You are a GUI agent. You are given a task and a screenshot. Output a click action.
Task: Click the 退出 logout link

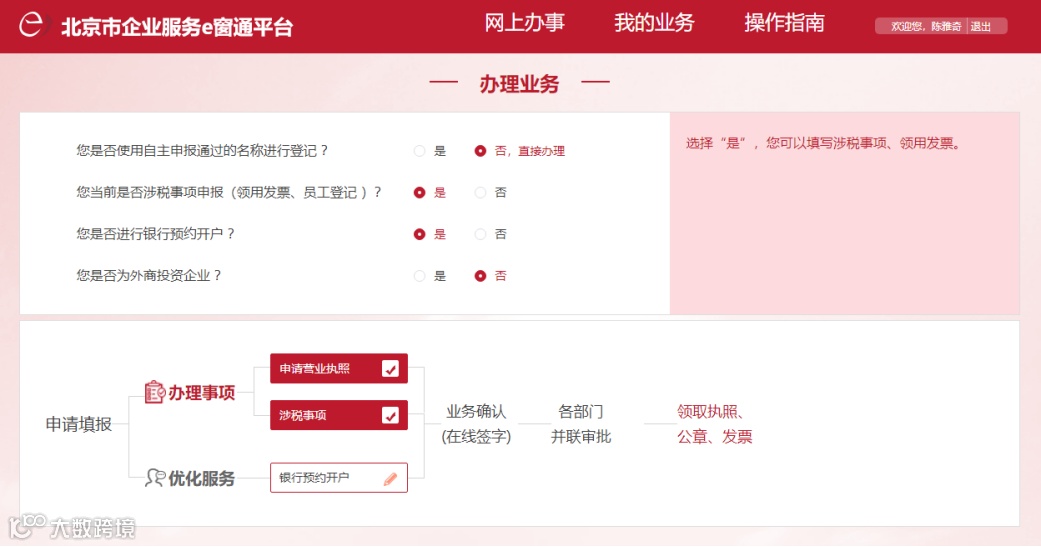pyautogui.click(x=981, y=27)
